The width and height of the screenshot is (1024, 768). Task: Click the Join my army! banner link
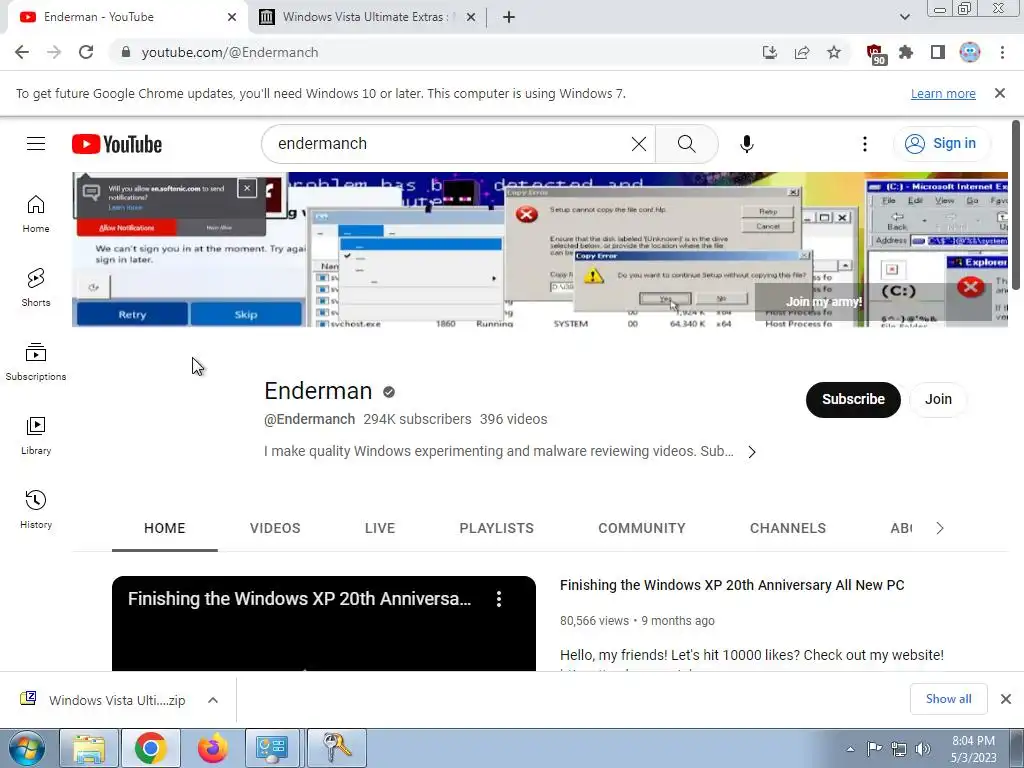[x=824, y=302]
